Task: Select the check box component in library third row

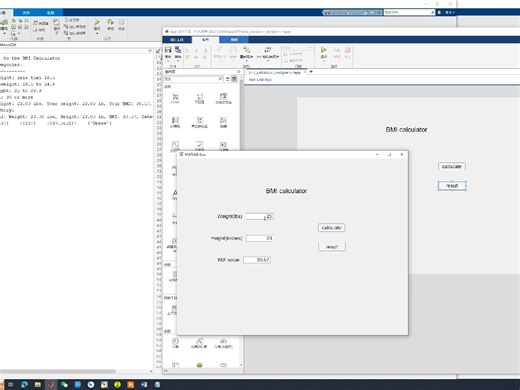Action: click(x=199, y=144)
